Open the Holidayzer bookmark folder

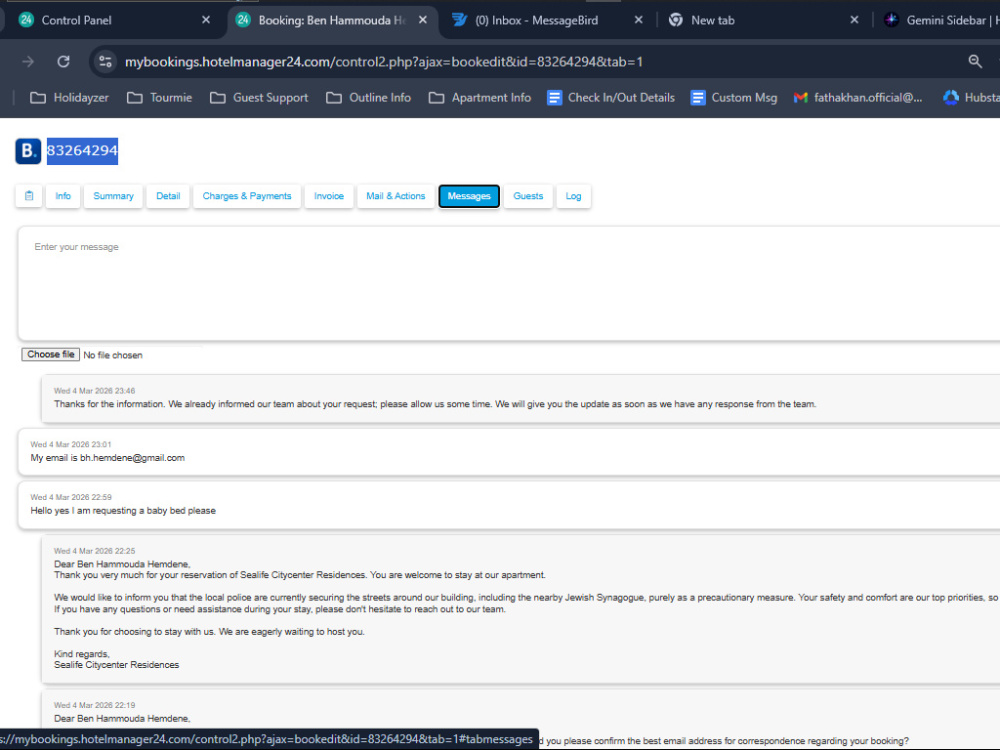pyautogui.click(x=70, y=98)
